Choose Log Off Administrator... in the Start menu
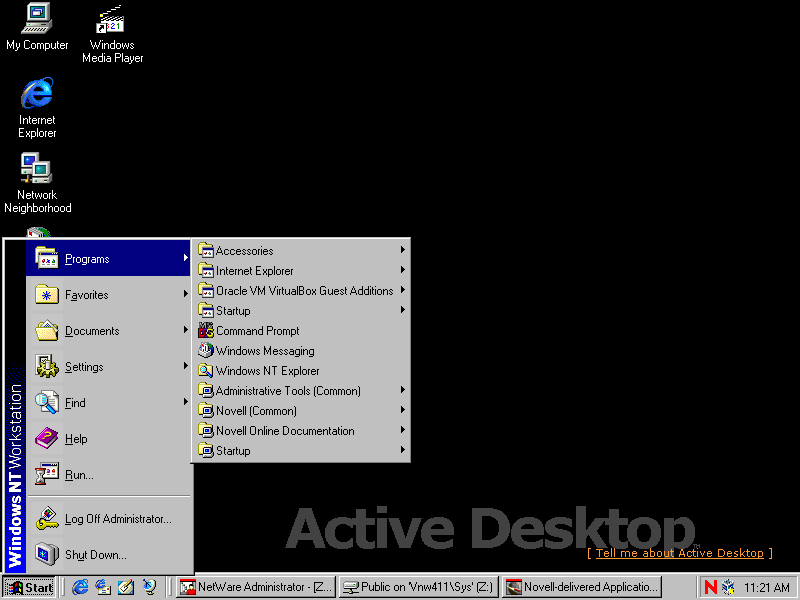 tap(109, 519)
